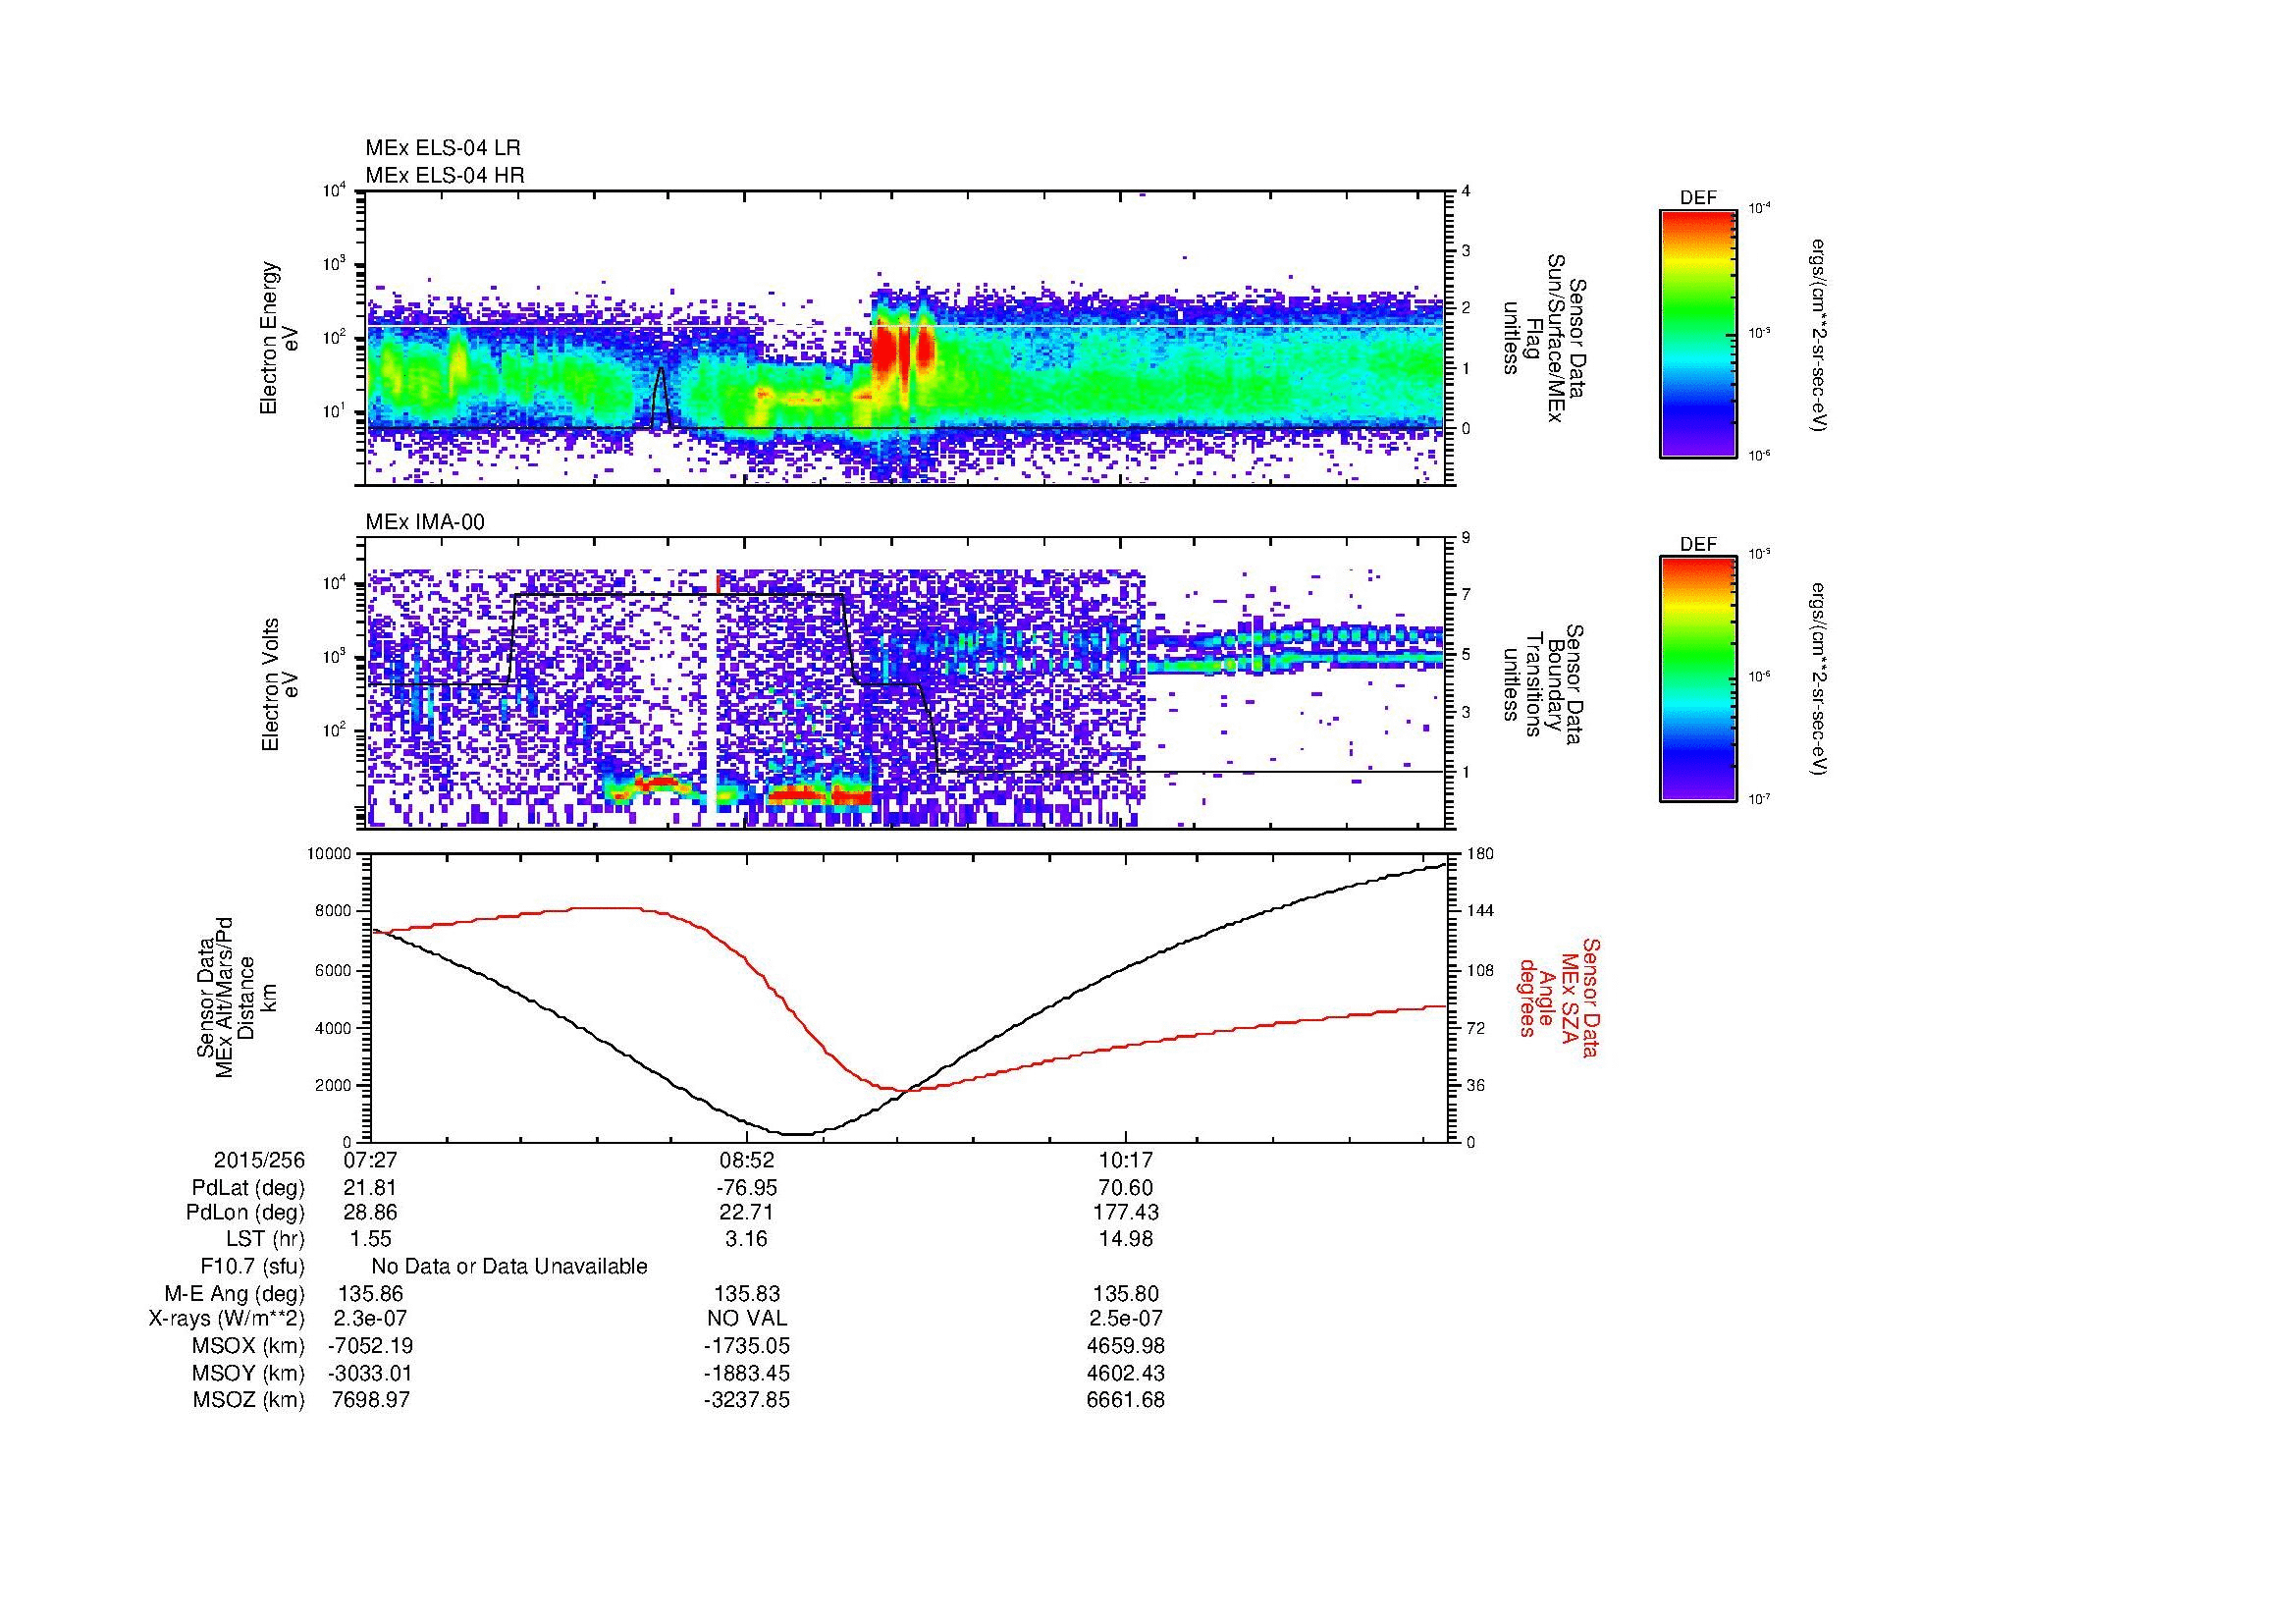Click the LST (hr) row label
This screenshot has height=1623, width=2296.
(x=265, y=1239)
